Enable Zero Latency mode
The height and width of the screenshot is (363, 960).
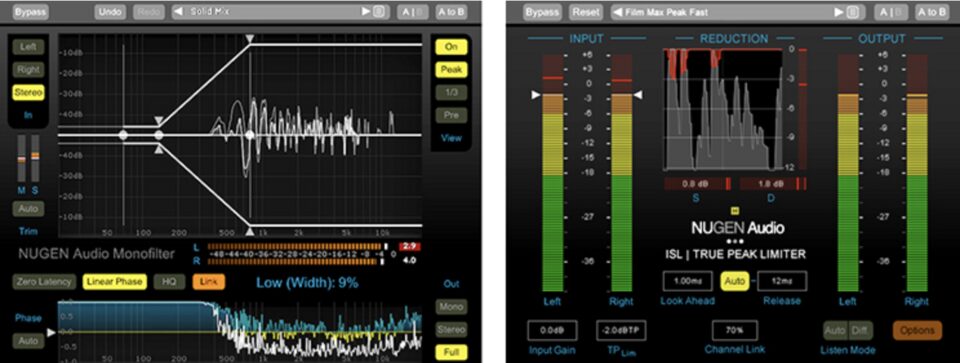coord(45,282)
